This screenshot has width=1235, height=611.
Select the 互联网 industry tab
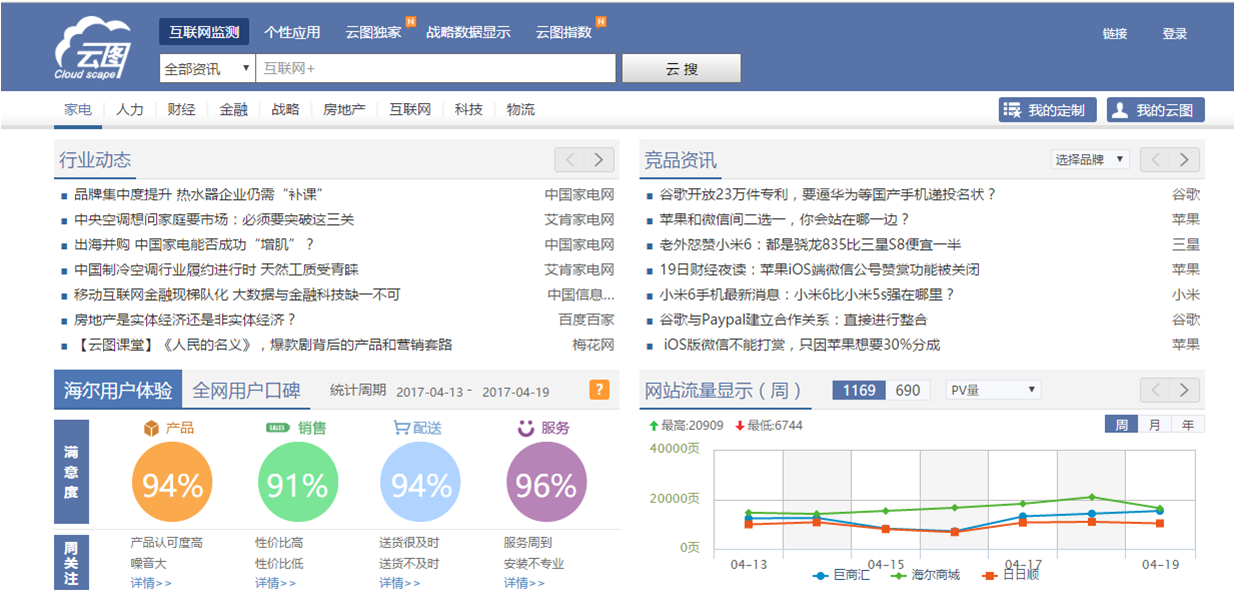click(x=410, y=110)
